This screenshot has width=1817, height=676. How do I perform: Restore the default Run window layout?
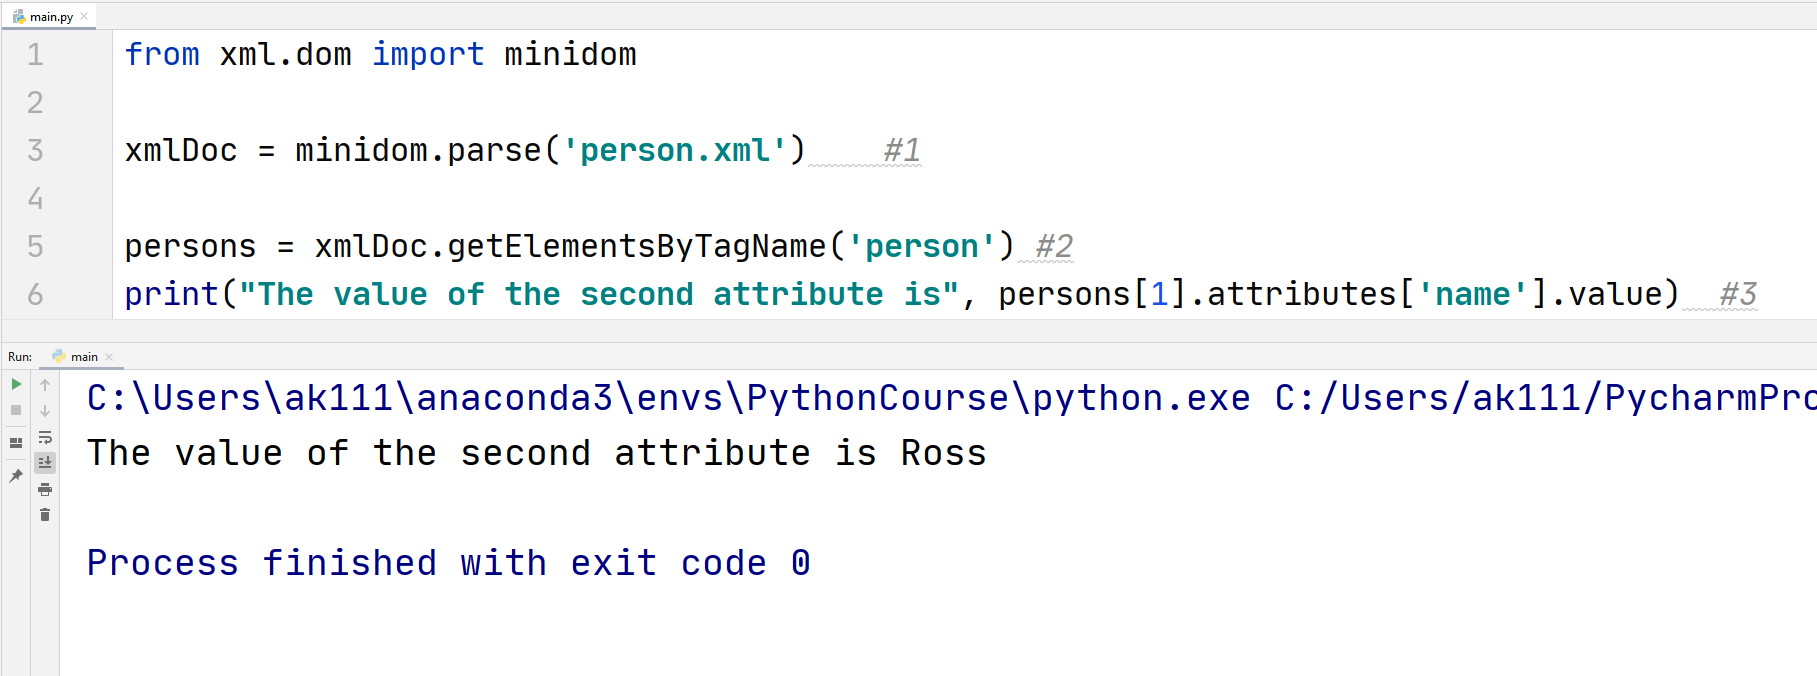tap(16, 440)
